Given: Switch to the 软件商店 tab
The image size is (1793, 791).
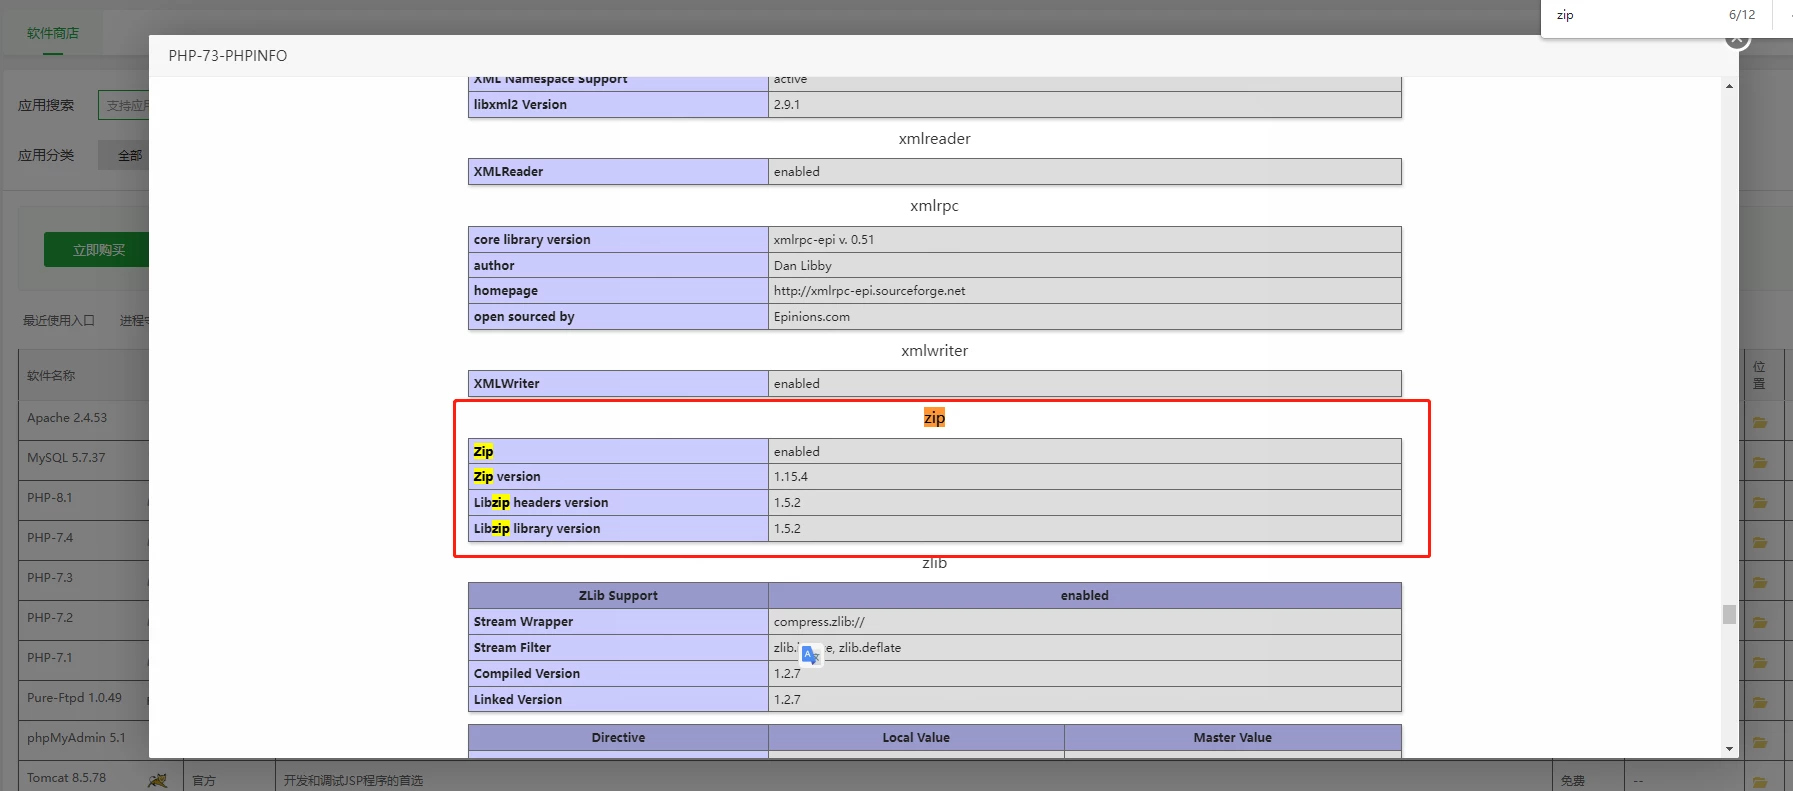Looking at the screenshot, I should (53, 33).
